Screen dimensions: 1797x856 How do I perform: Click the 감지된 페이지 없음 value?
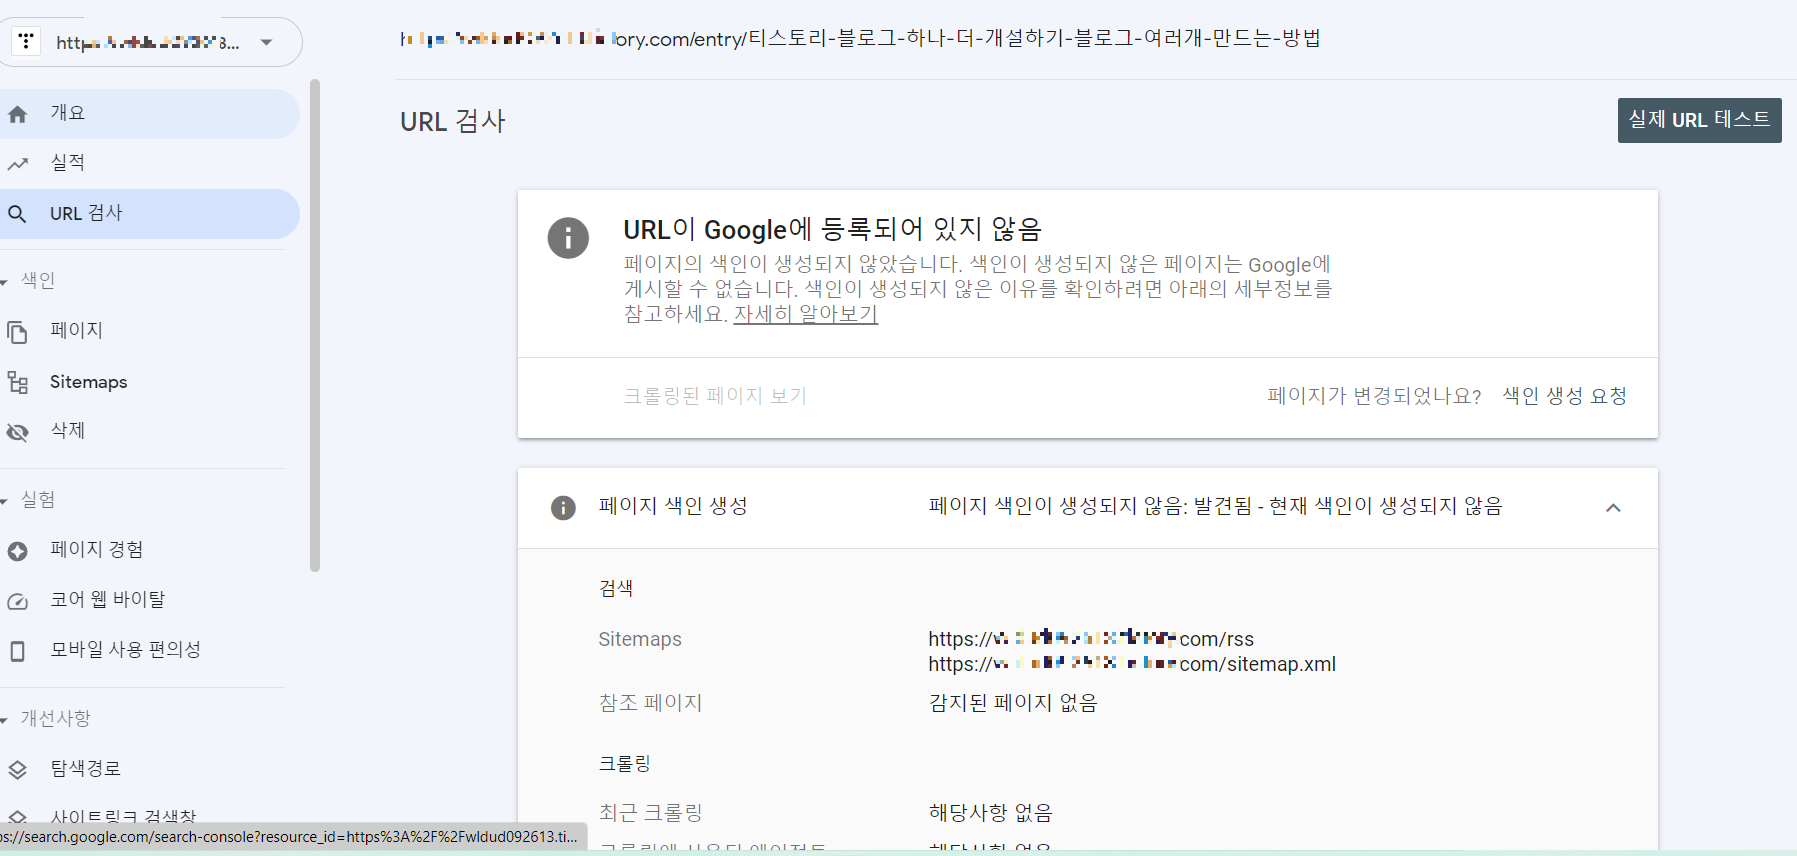1013,703
